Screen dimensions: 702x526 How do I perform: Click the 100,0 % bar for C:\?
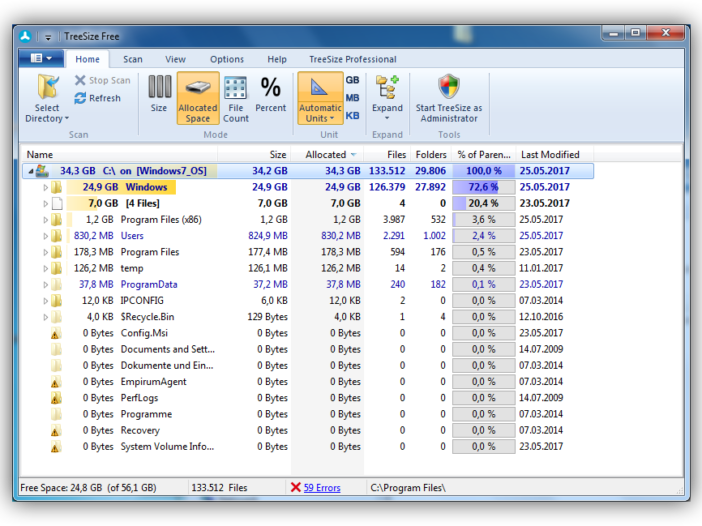[484, 171]
